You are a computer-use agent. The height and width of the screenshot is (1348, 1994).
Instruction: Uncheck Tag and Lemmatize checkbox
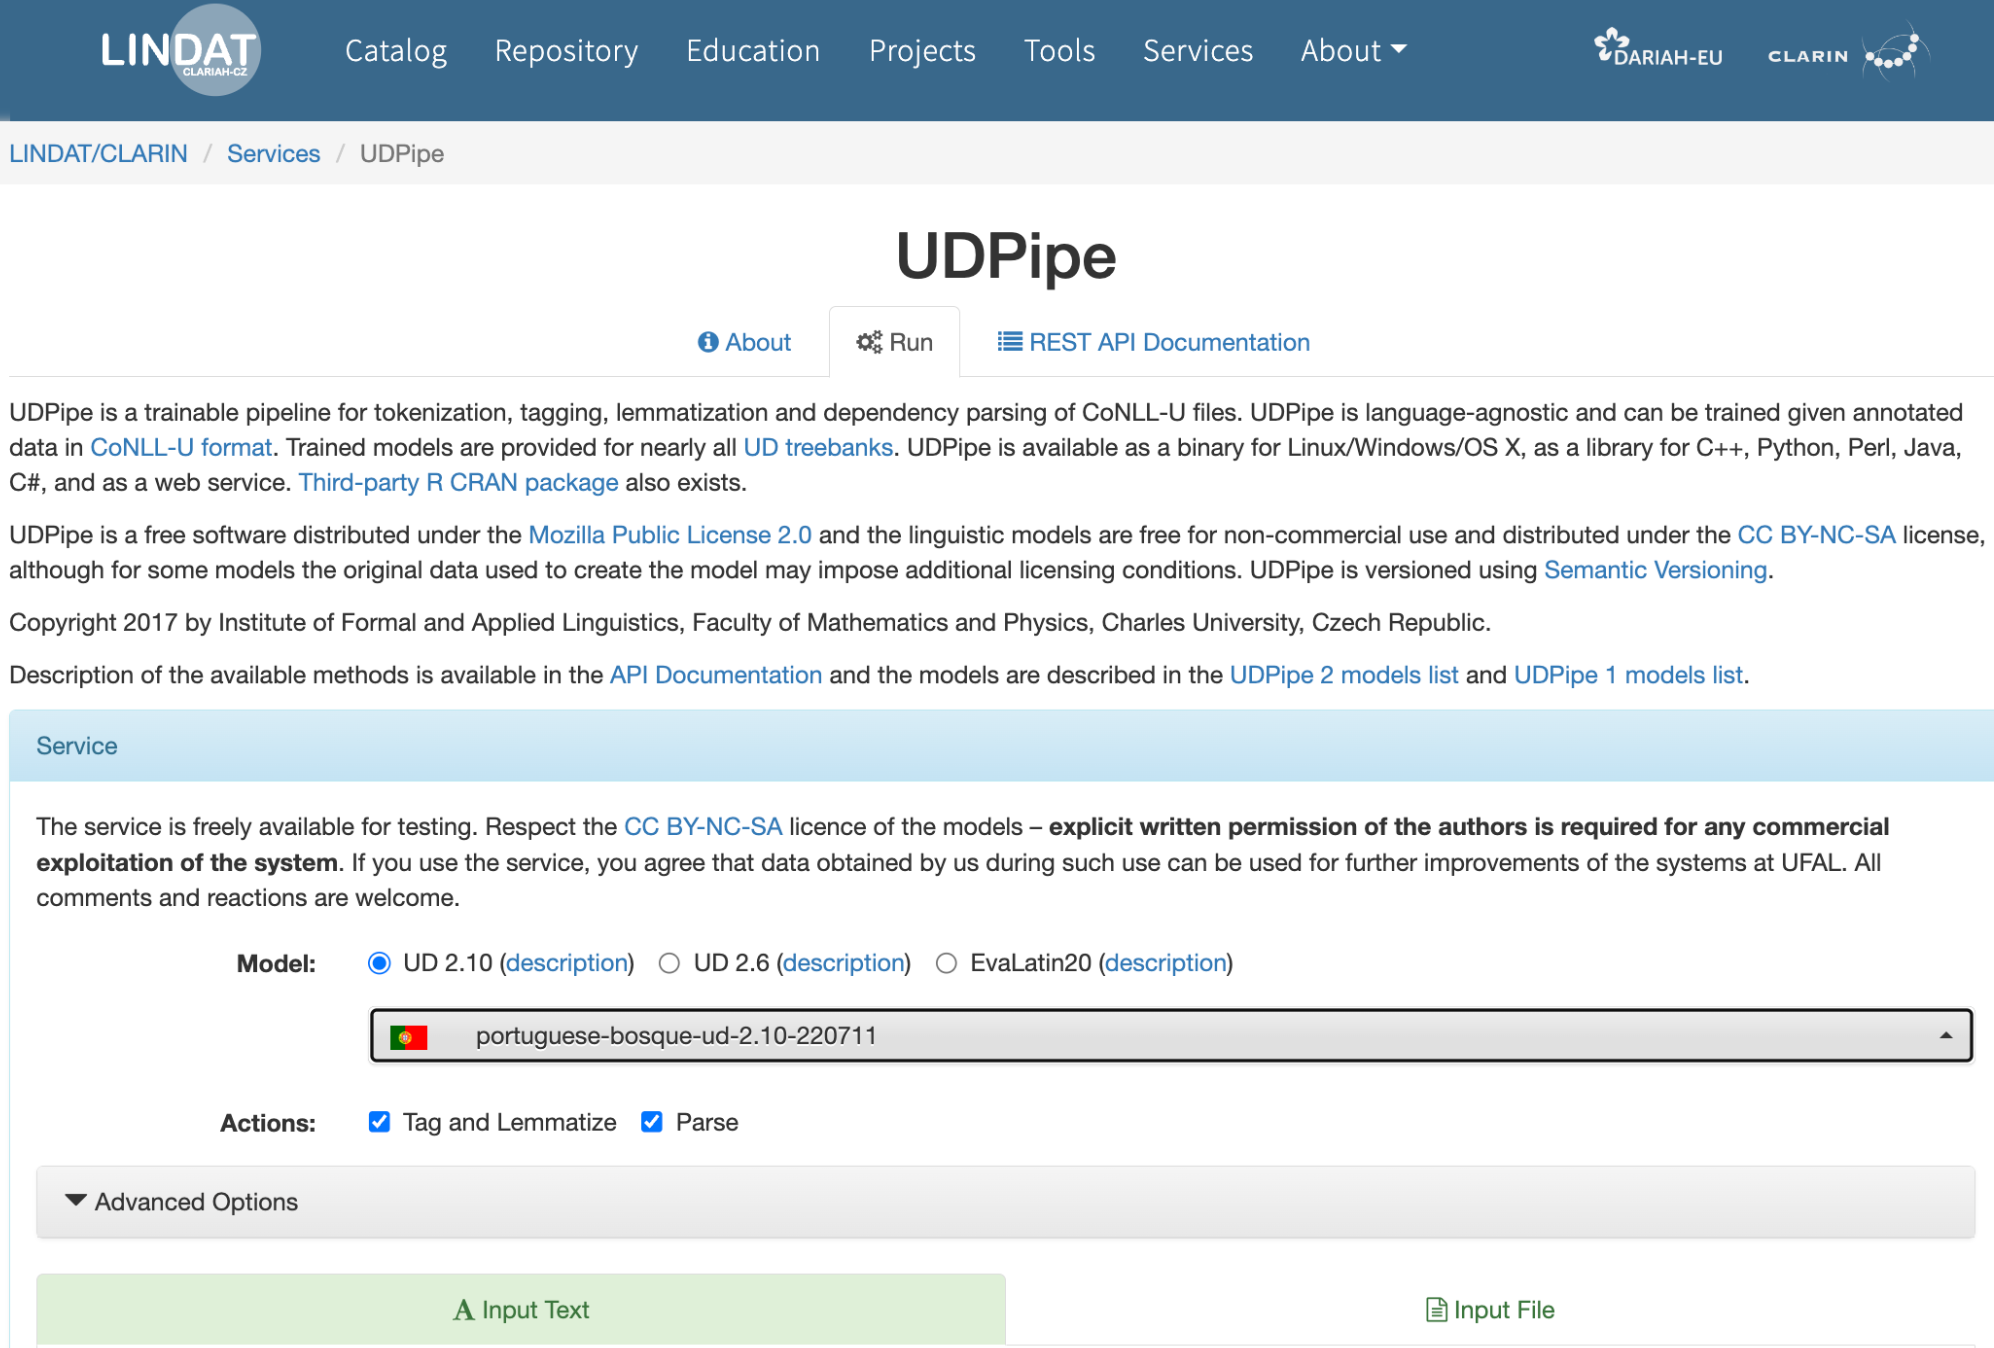click(379, 1122)
